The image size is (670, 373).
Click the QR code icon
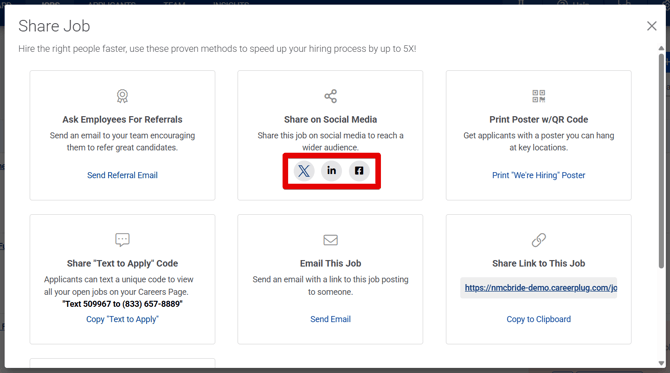pyautogui.click(x=538, y=96)
